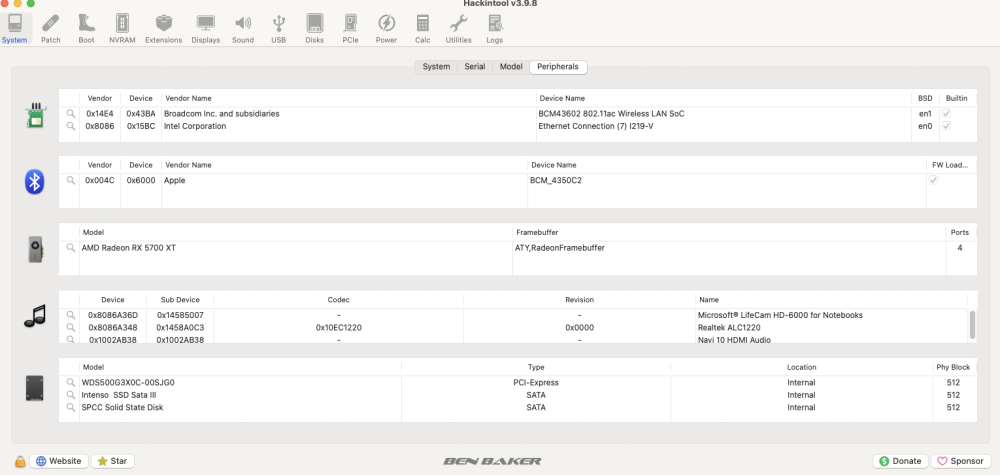Viewport: 1000px width, 475px height.
Task: Select the PCI-Express type cell
Action: pyautogui.click(x=536, y=383)
